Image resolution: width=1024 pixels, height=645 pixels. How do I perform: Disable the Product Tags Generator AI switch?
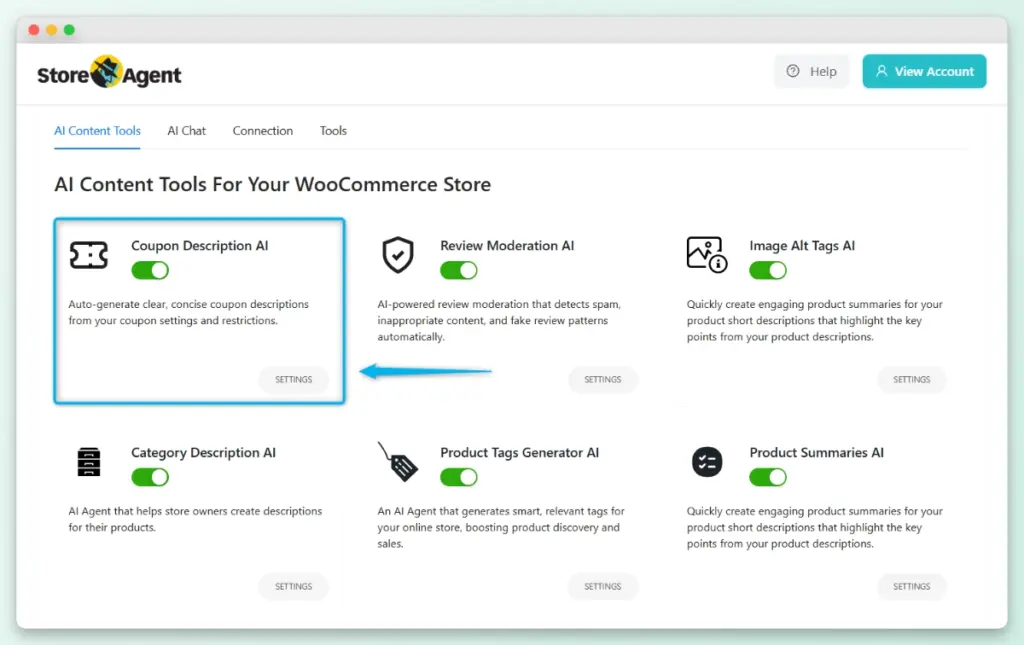point(458,477)
